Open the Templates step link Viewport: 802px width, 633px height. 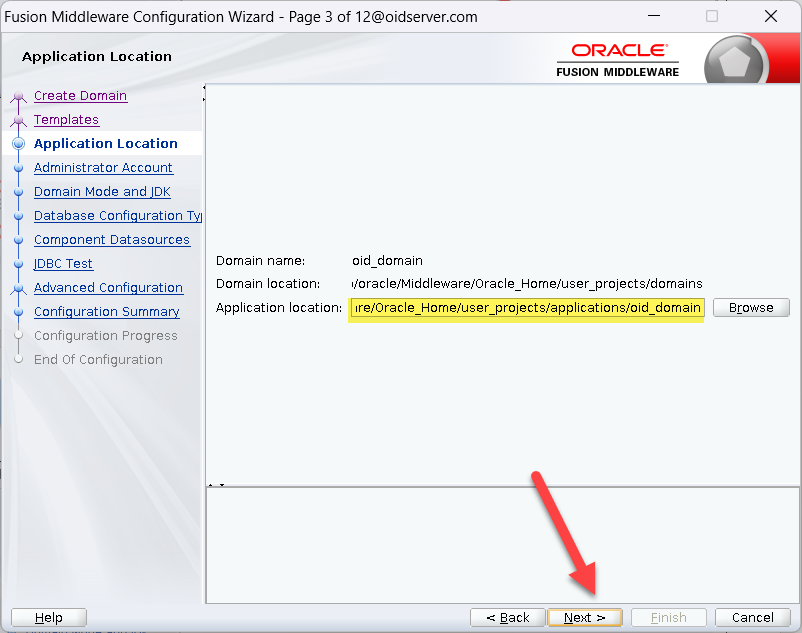tap(66, 120)
